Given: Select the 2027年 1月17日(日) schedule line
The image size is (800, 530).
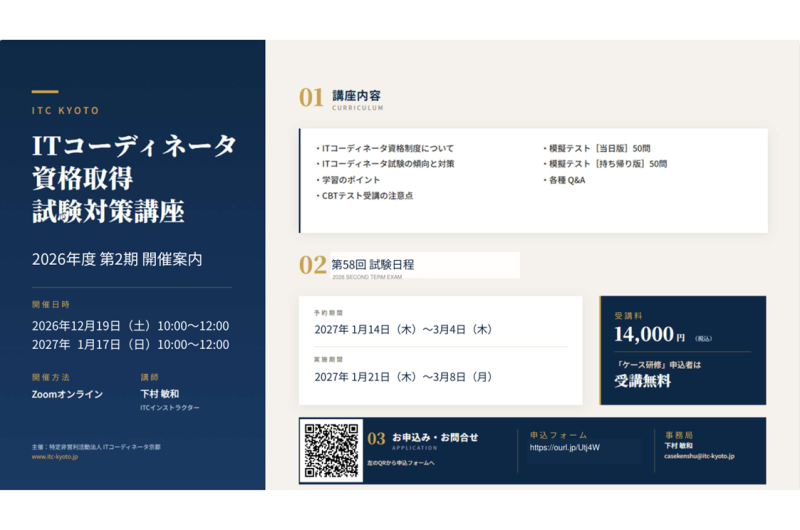Looking at the screenshot, I should 130,344.
